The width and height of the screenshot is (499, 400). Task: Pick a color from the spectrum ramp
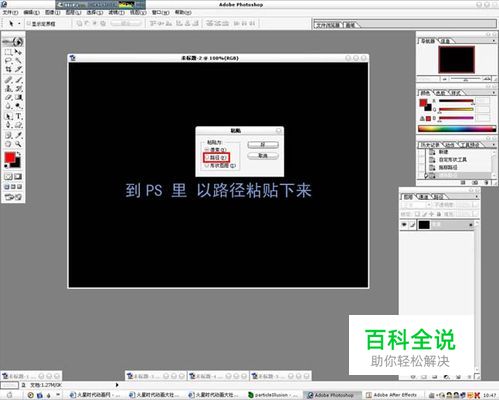[457, 128]
